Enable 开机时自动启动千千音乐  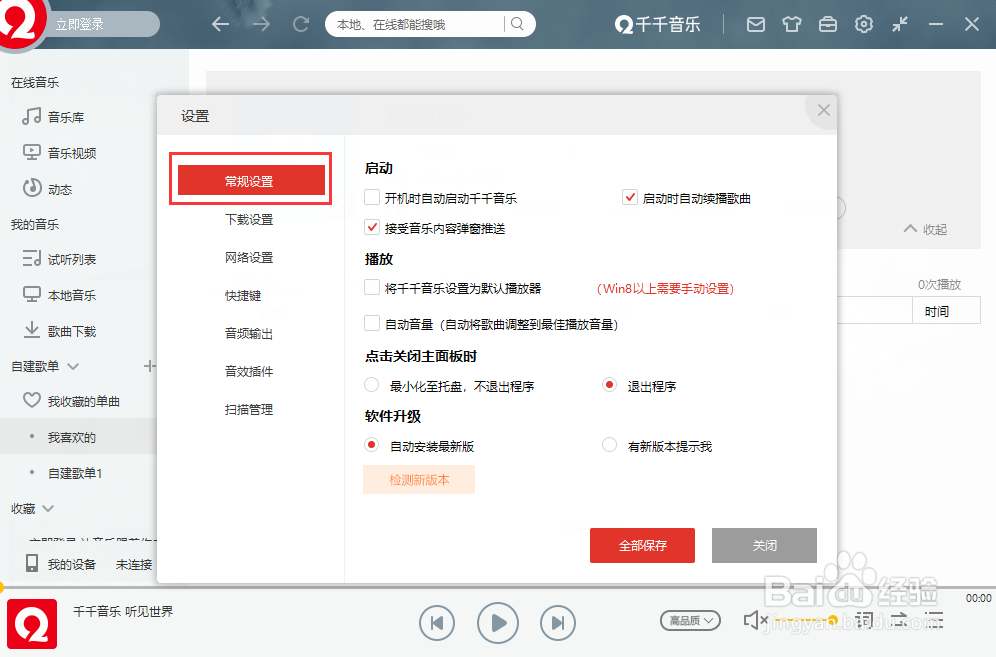point(372,197)
